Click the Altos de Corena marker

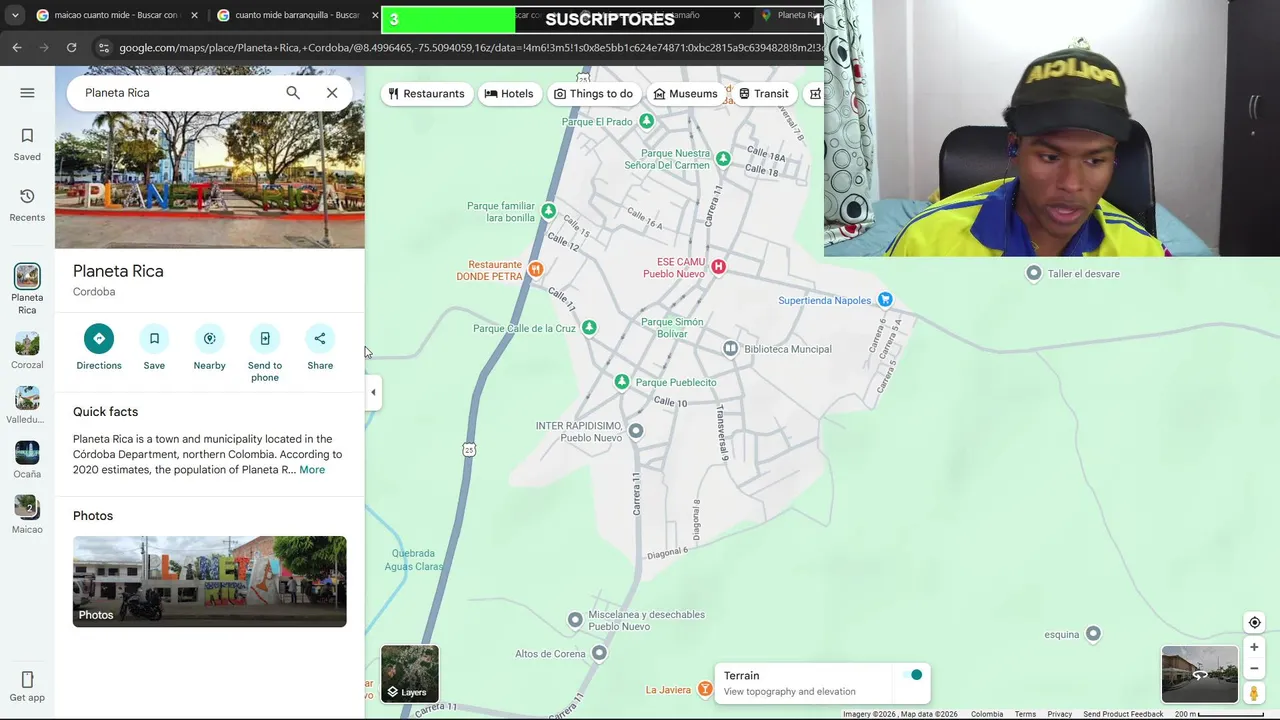coord(599,653)
